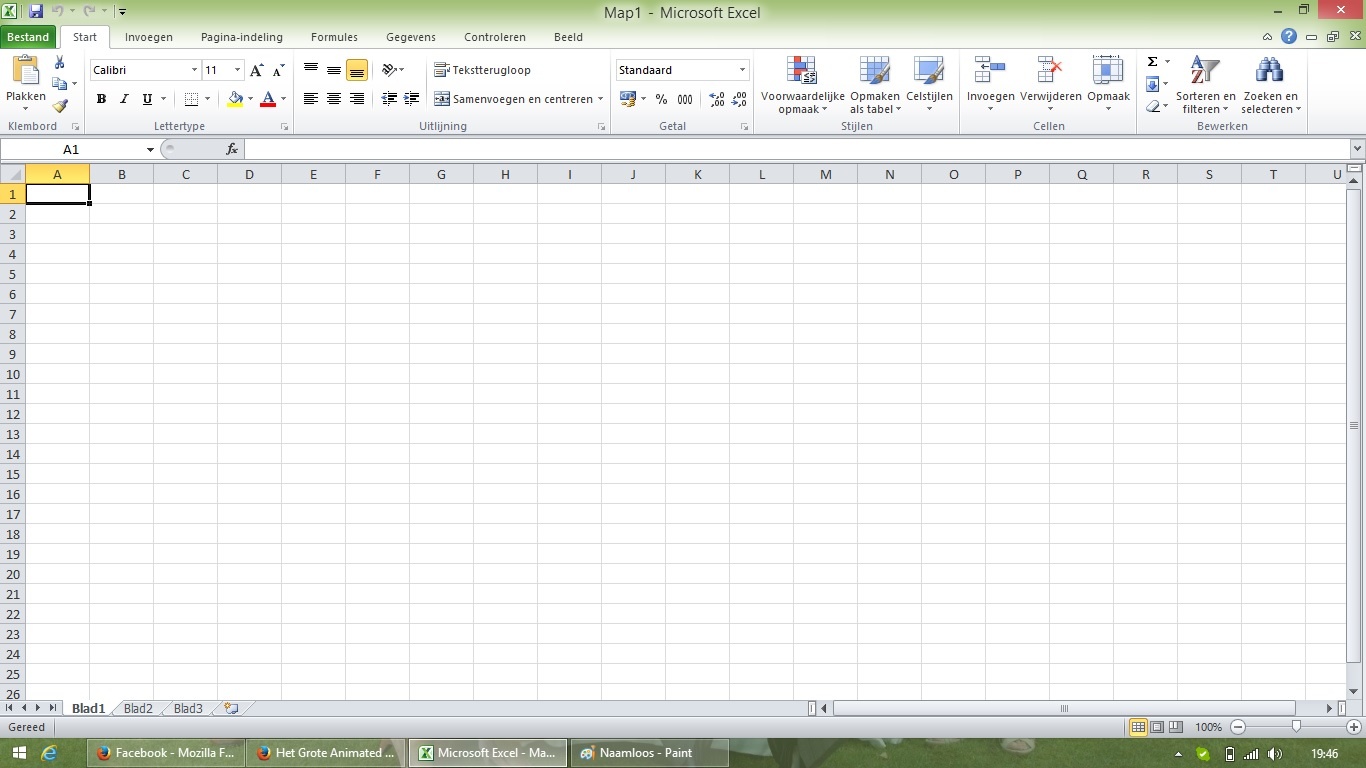
Task: Click the Sorteren en filteren button
Action: (x=1206, y=85)
